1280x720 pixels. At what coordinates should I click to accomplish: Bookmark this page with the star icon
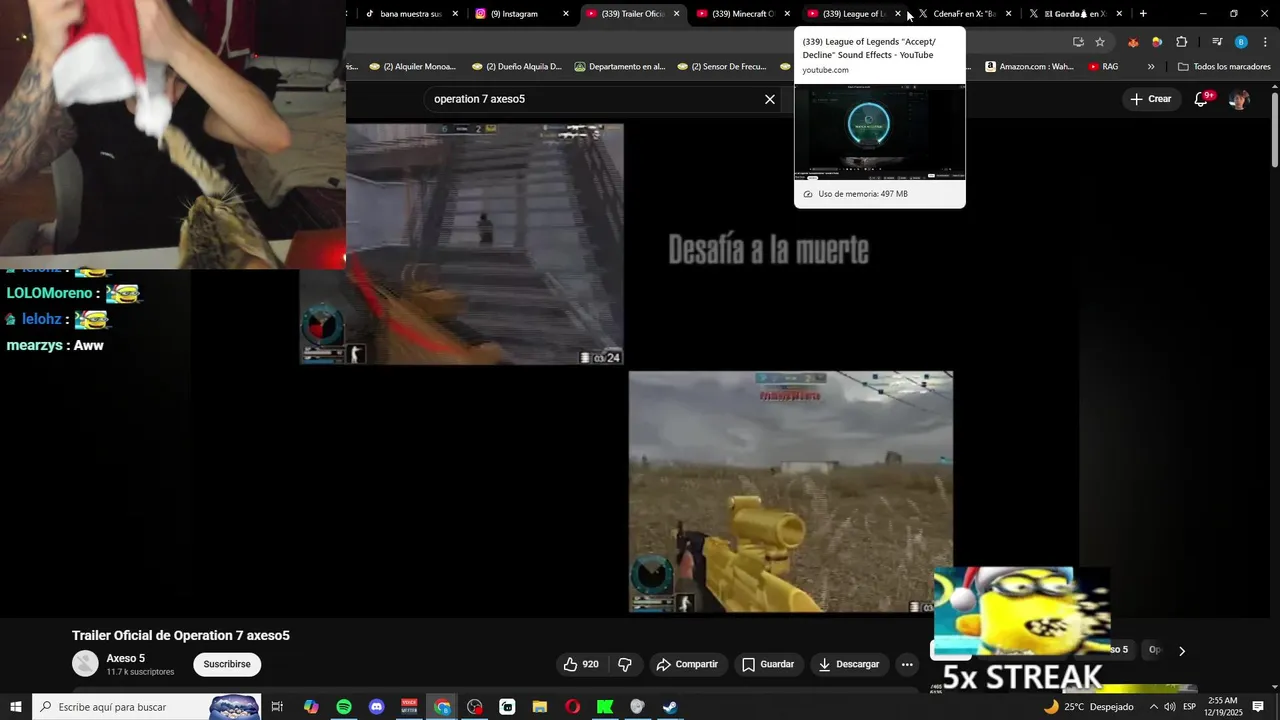click(1100, 42)
